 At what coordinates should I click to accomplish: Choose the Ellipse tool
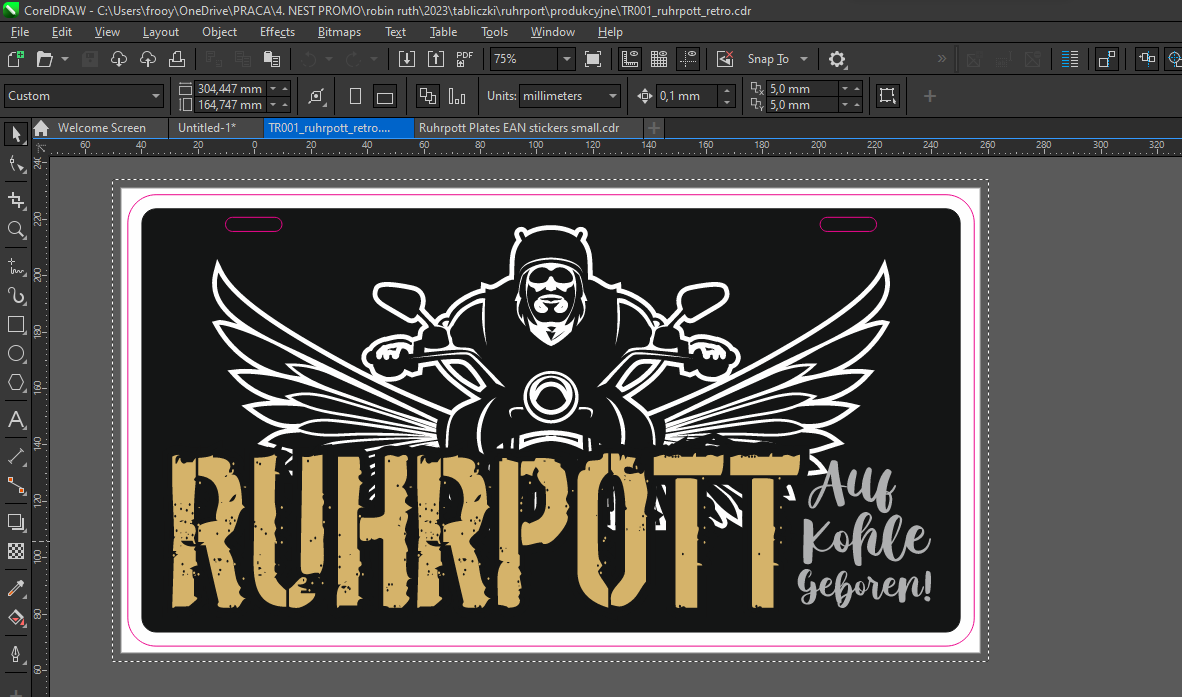tap(16, 353)
